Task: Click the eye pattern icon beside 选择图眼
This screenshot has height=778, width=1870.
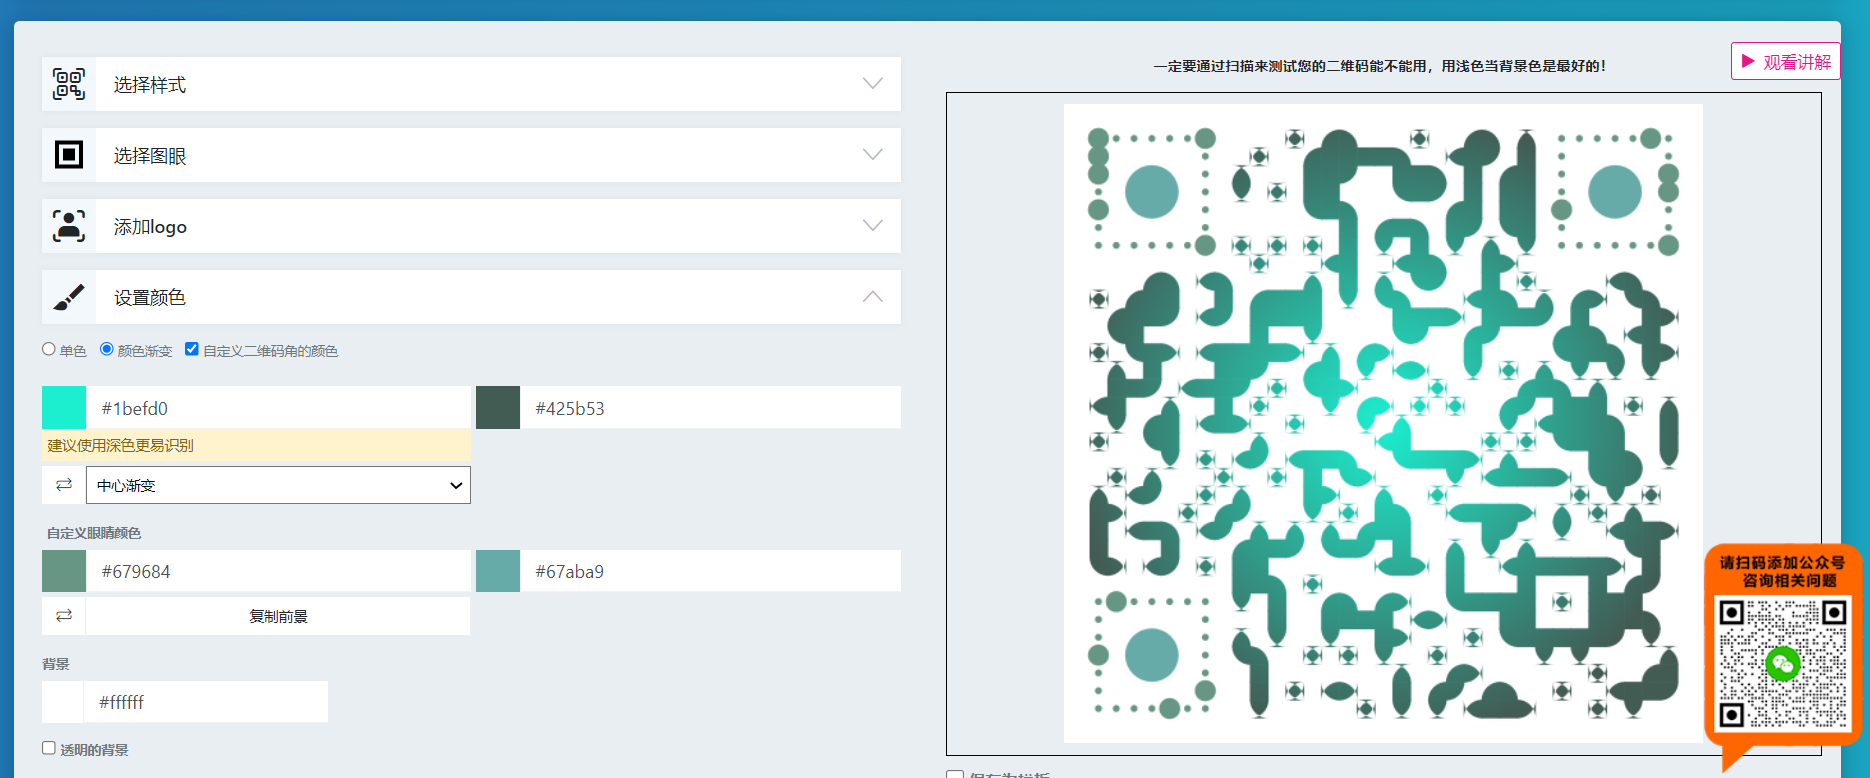Action: pyautogui.click(x=69, y=155)
